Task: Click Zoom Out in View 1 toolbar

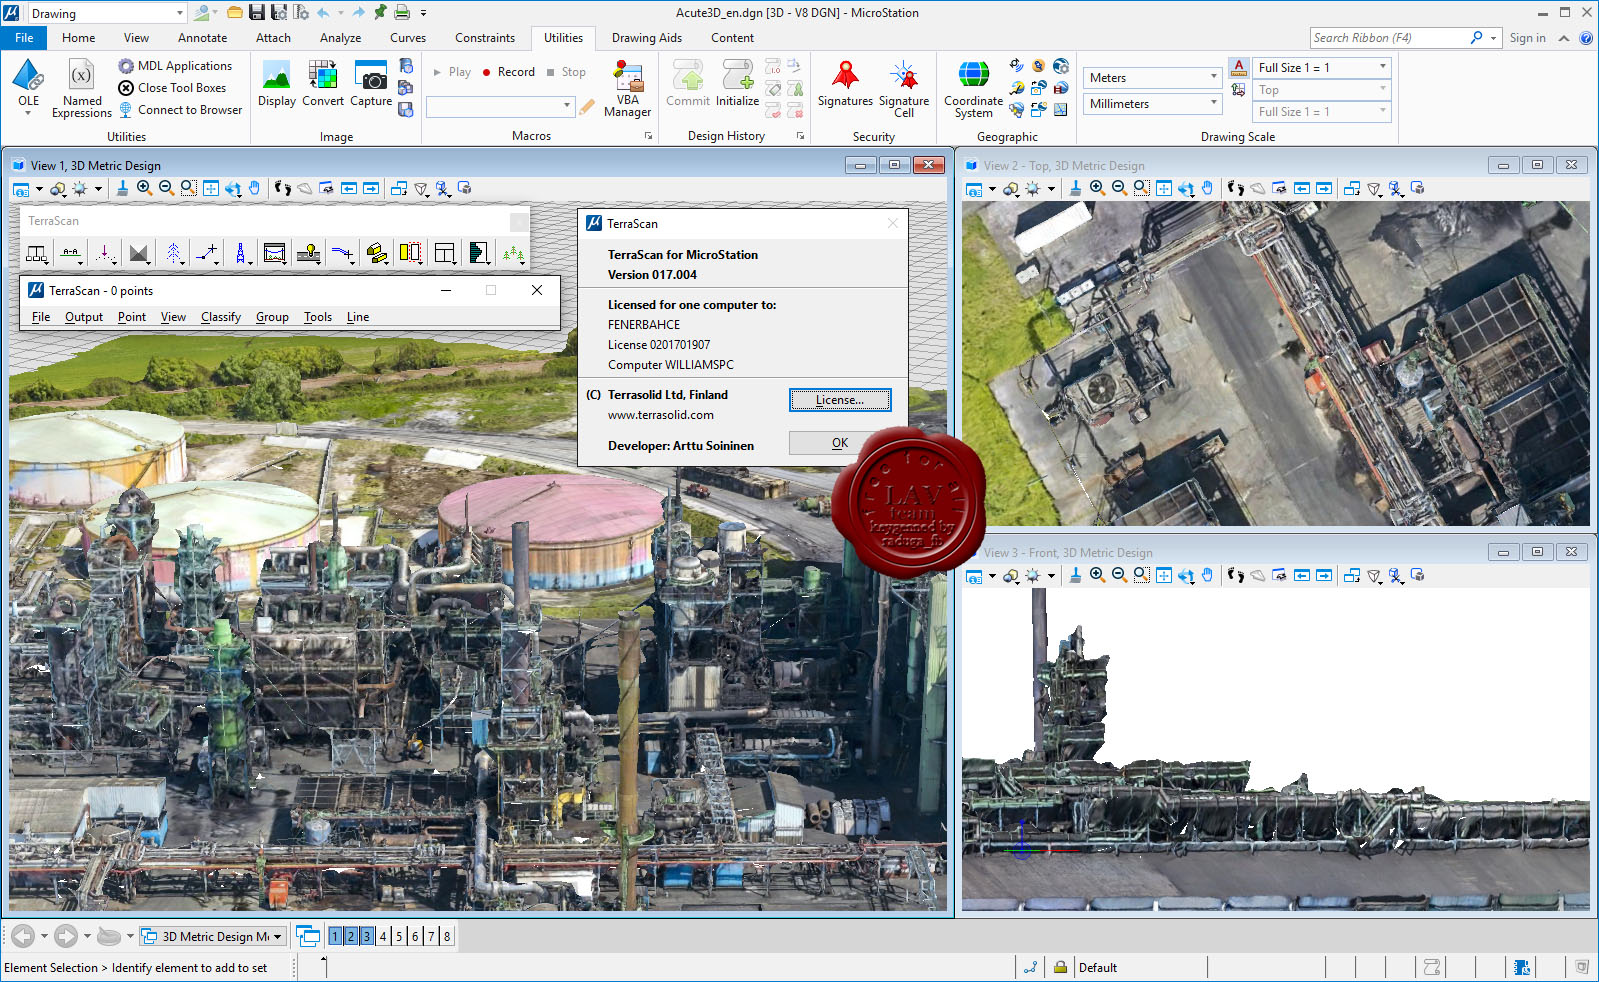Action: point(166,188)
